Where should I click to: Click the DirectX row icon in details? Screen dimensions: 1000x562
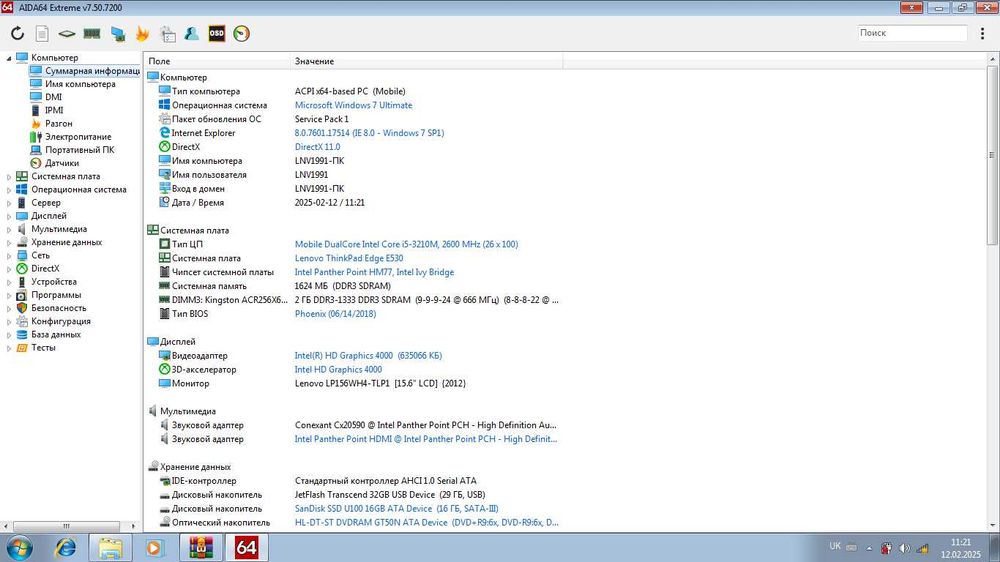point(165,147)
